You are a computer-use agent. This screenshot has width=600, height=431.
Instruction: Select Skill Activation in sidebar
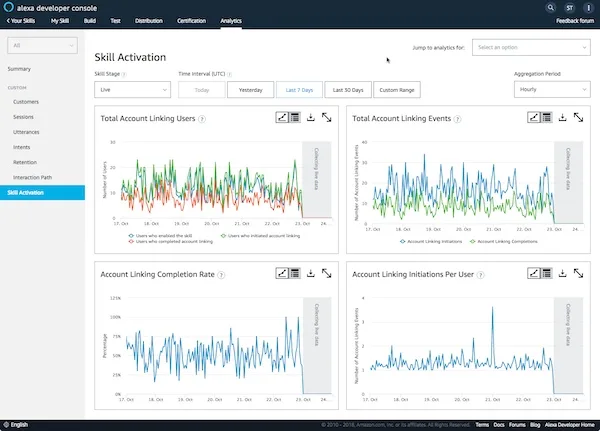(42, 193)
